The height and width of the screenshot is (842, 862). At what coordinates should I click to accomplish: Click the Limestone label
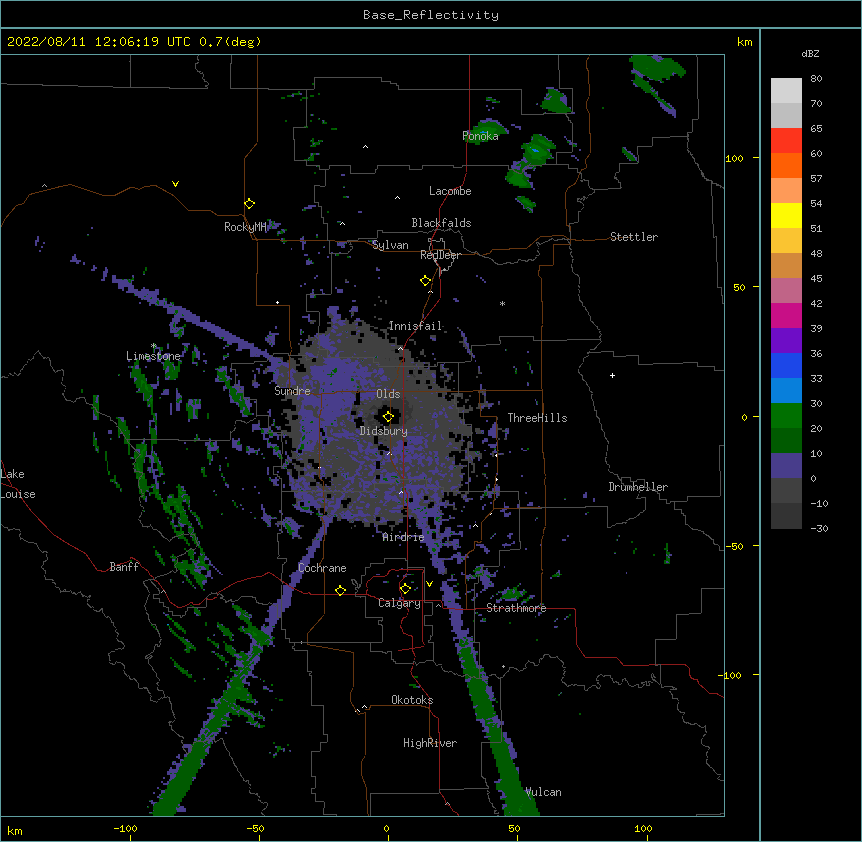tap(153, 356)
